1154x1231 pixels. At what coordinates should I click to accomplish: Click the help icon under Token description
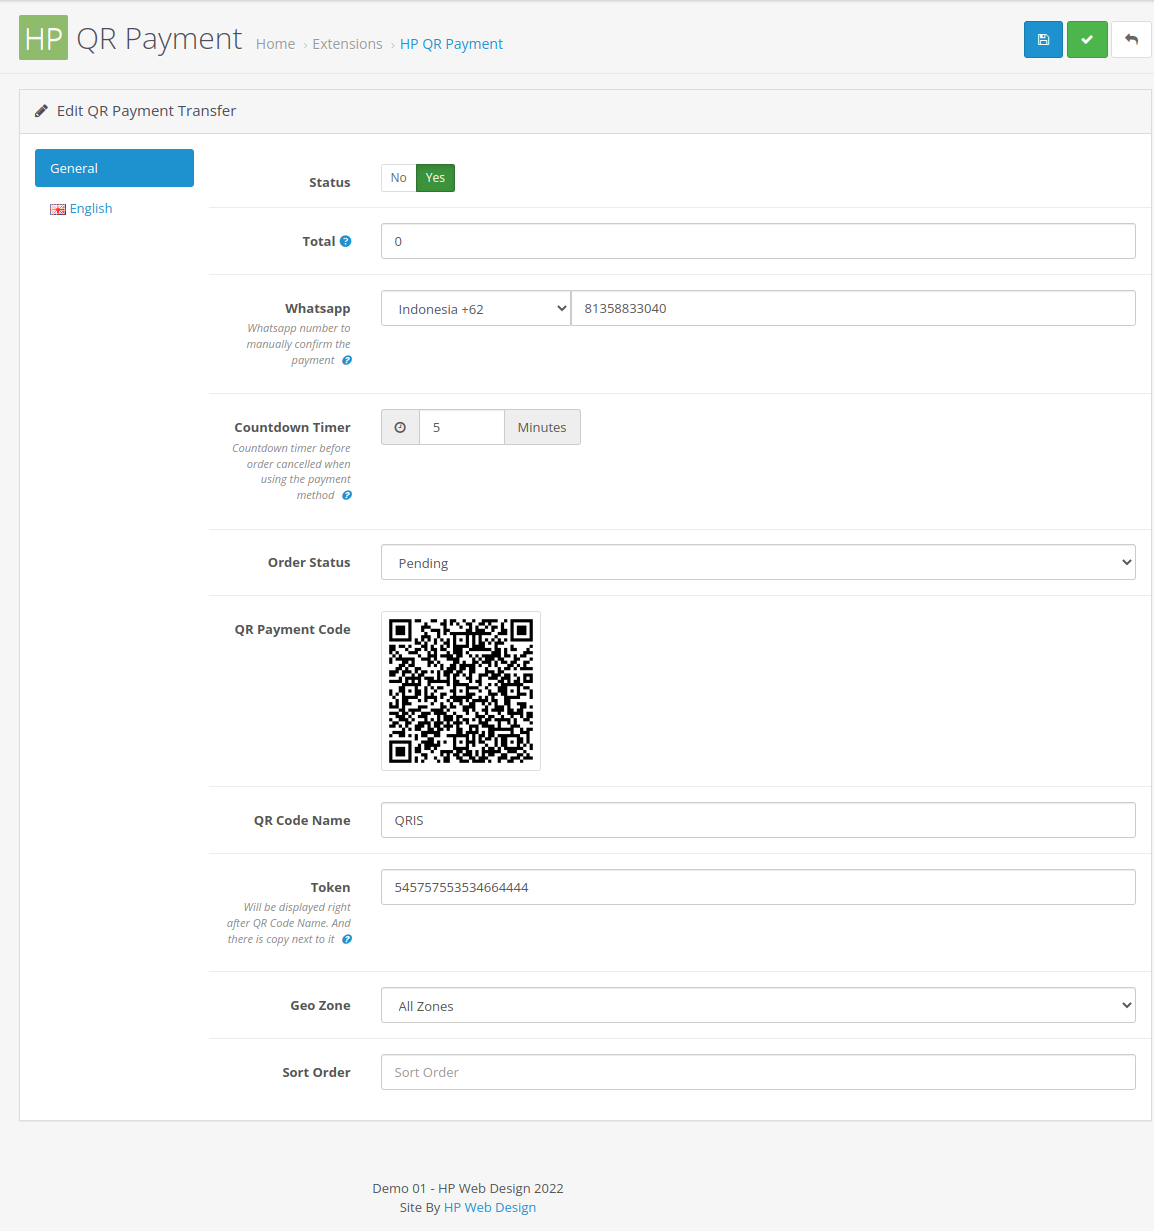coord(347,939)
